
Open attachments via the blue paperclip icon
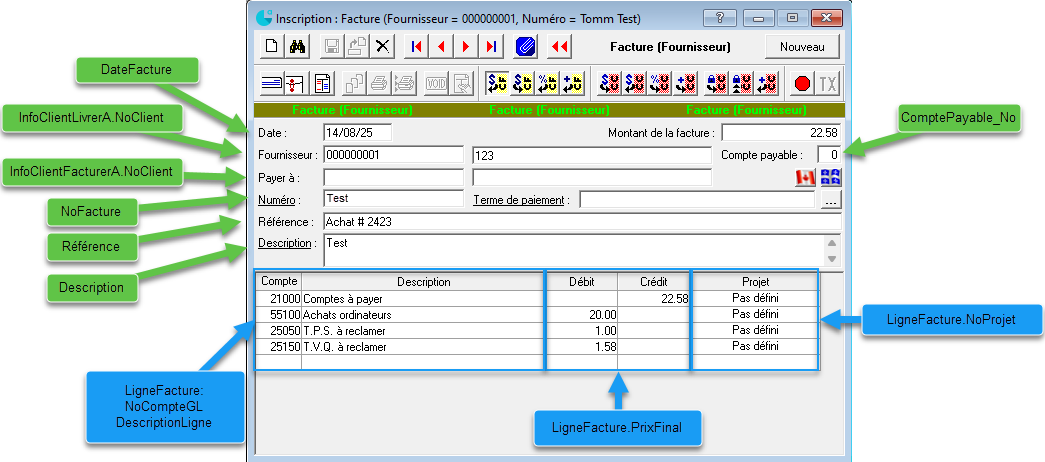(525, 46)
